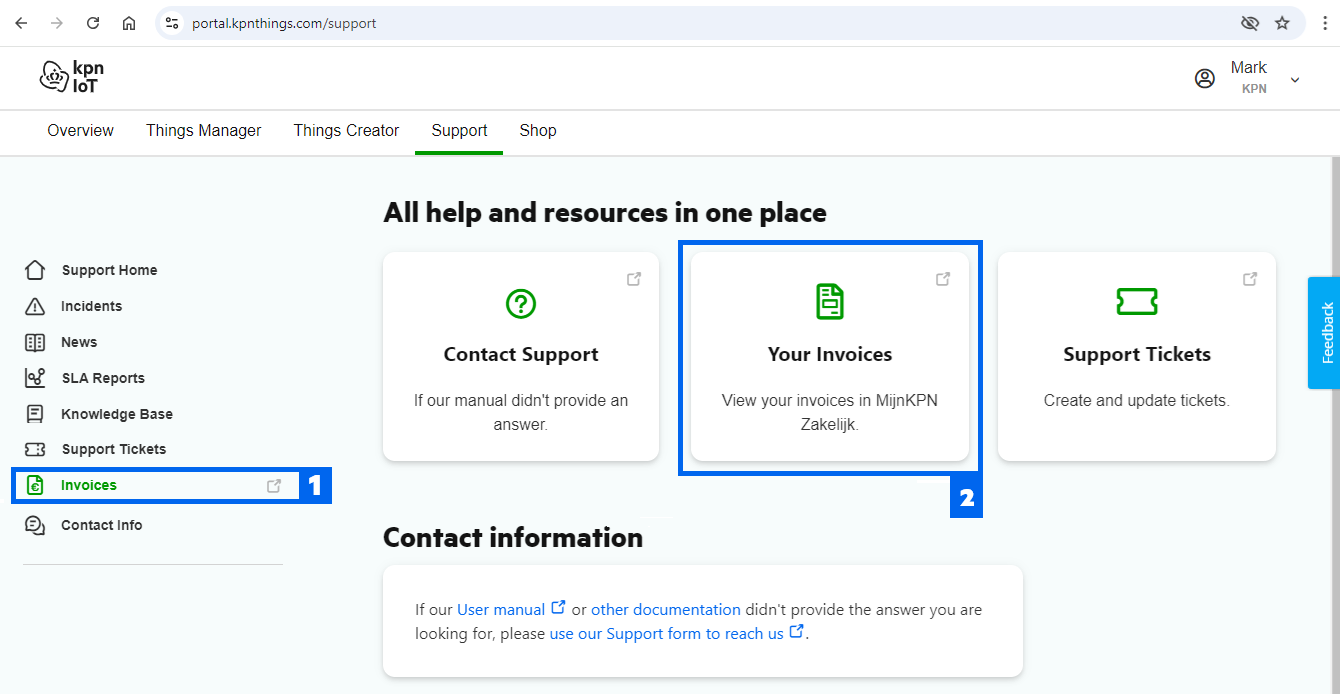Image resolution: width=1340 pixels, height=694 pixels.
Task: Bookmark this page with the star icon
Action: click(x=1282, y=23)
